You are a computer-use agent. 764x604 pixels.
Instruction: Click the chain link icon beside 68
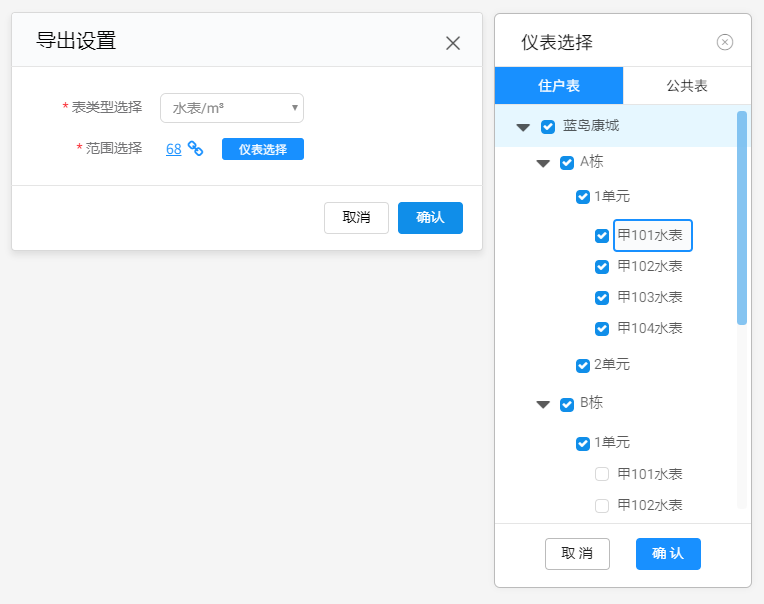point(195,149)
